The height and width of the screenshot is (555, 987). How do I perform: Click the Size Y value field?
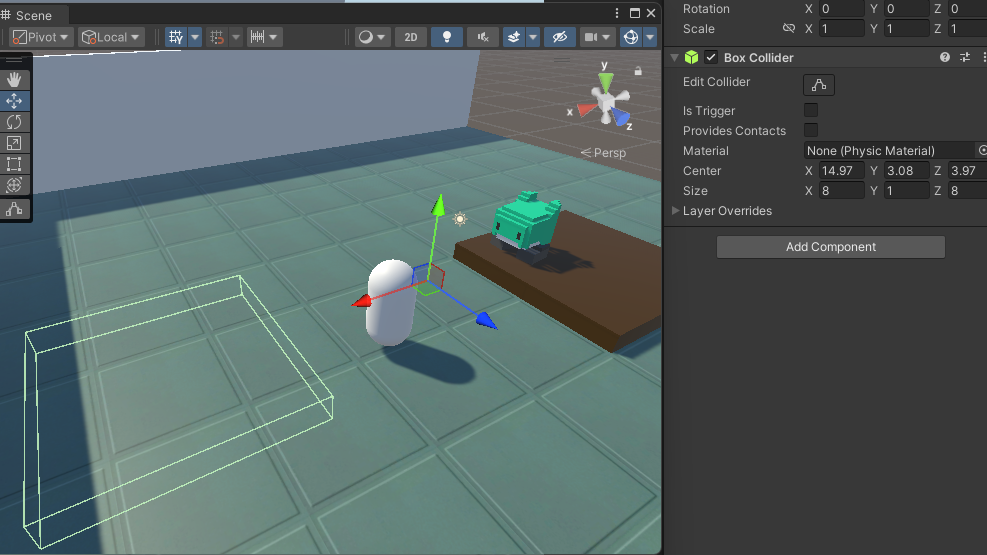point(906,191)
